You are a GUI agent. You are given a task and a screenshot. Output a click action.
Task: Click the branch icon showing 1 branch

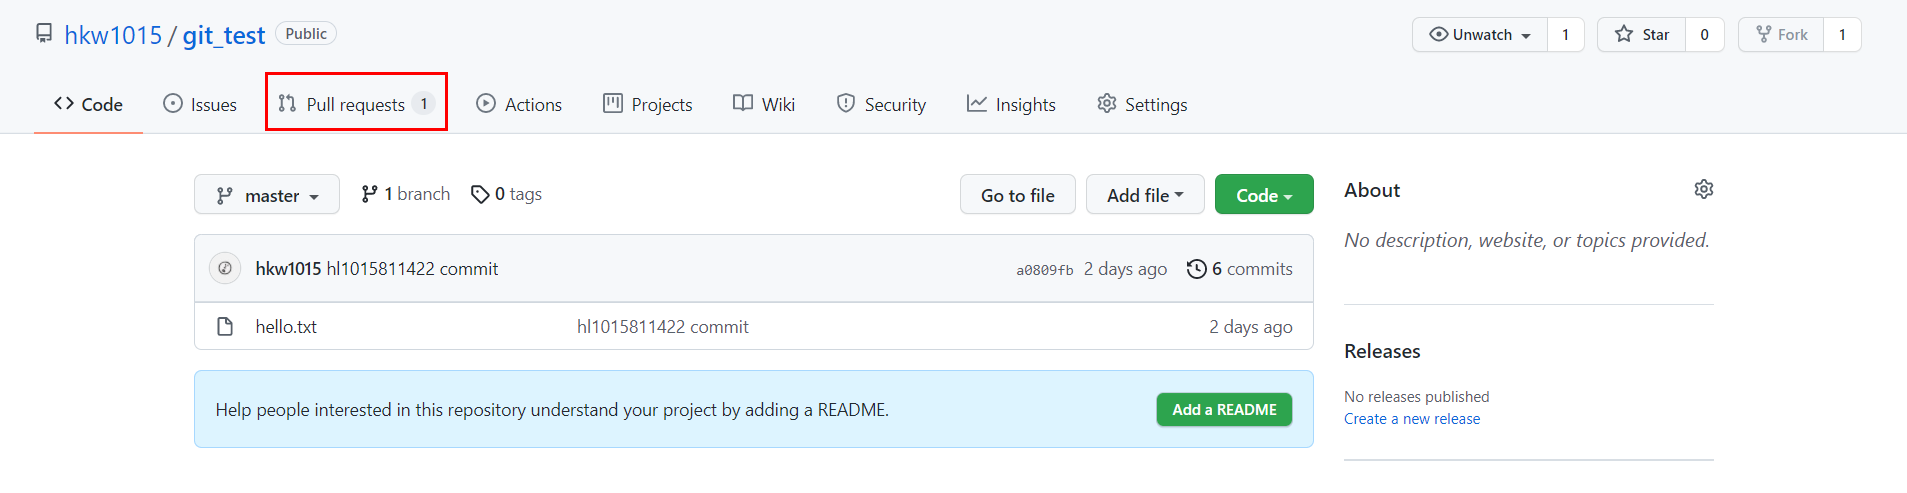click(369, 194)
